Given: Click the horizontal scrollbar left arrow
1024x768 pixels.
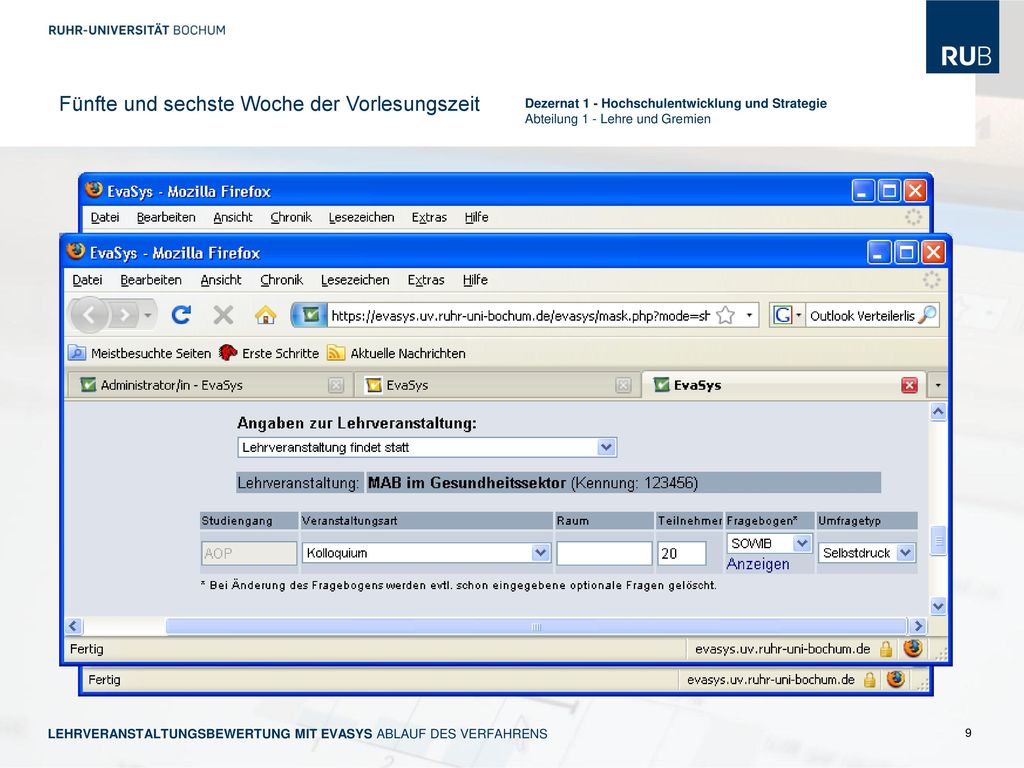Looking at the screenshot, I should 73,626.
